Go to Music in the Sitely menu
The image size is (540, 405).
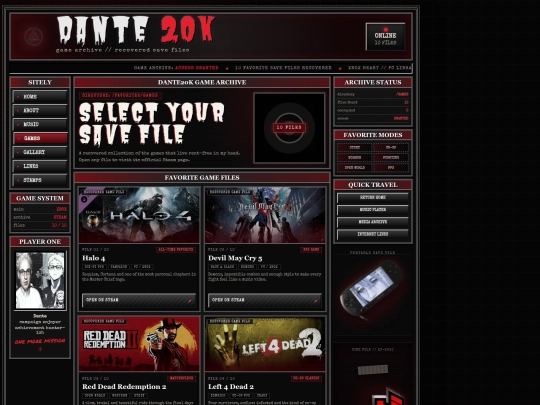[40, 124]
